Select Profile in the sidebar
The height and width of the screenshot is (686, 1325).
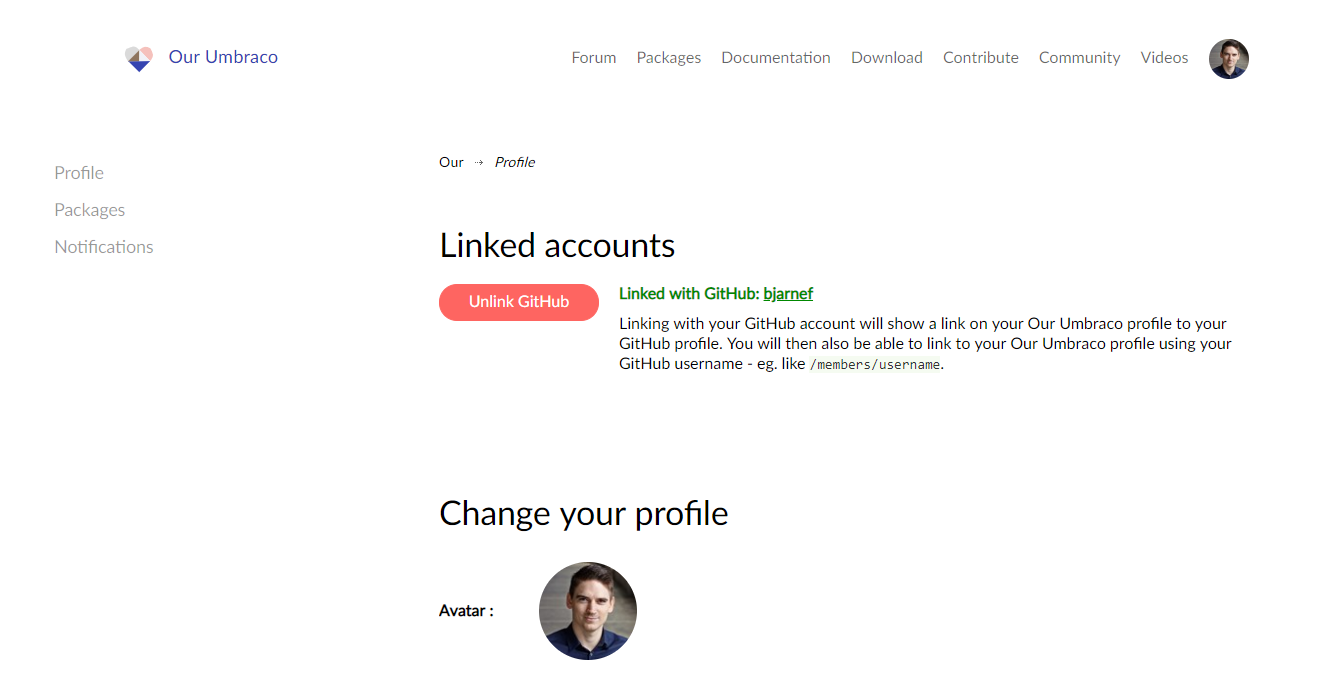(x=79, y=172)
